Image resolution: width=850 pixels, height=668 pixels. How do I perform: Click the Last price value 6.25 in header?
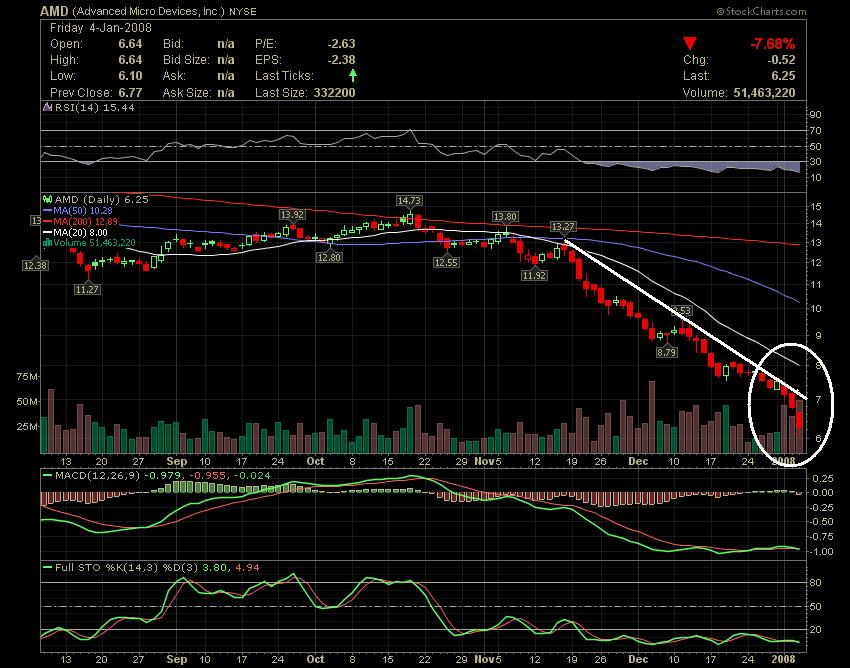coord(783,76)
